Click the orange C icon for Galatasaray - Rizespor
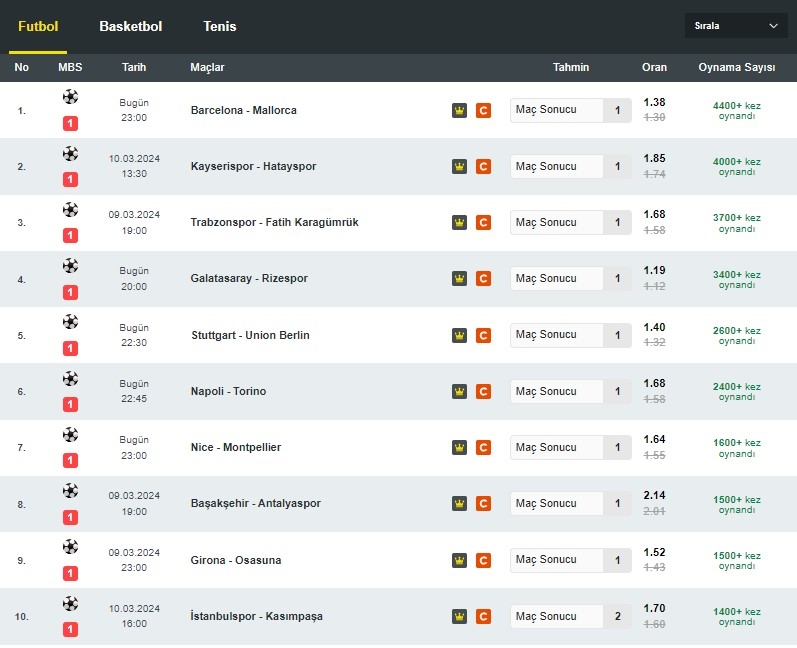Screen dimensions: 797x648 coord(483,279)
